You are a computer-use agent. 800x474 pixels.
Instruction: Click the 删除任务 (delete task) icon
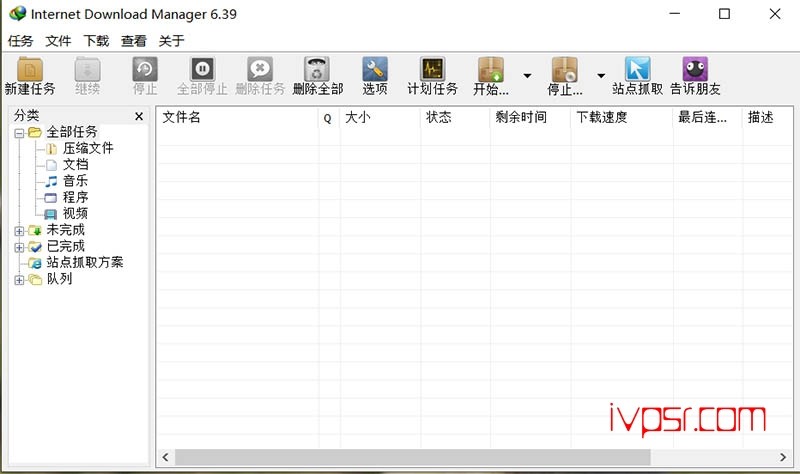[260, 69]
